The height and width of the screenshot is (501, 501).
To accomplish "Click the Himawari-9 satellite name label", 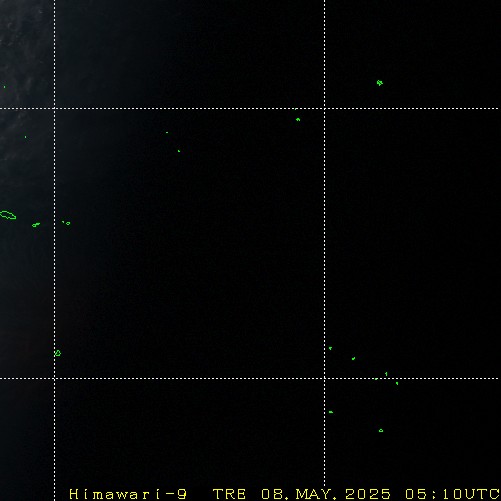I will (x=128, y=494).
